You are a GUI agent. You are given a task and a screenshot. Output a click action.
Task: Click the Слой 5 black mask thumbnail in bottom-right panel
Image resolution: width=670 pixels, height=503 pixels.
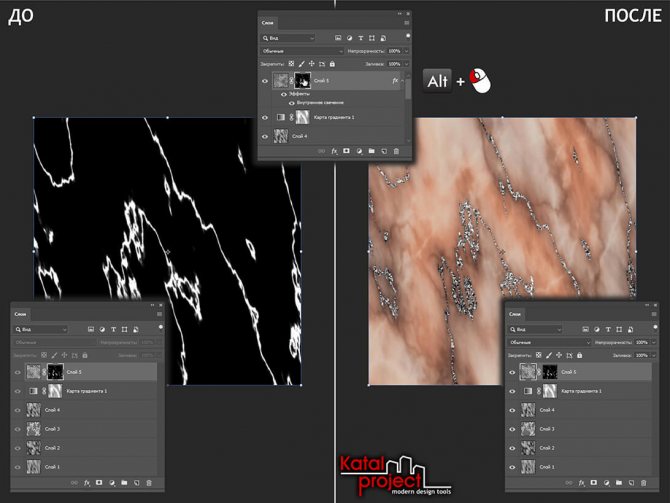tap(548, 371)
